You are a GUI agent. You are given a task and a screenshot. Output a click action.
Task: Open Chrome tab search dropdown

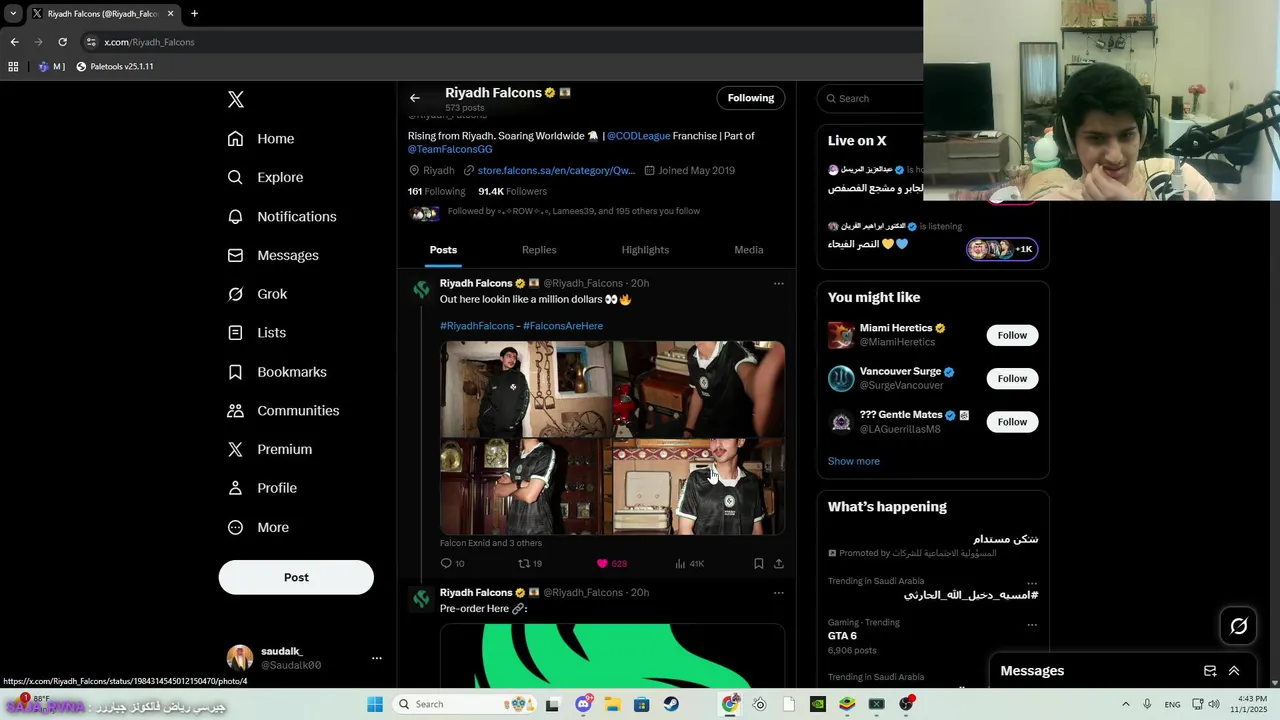tap(13, 14)
